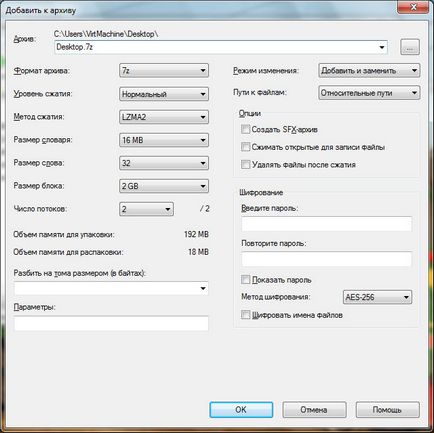Open the Размер слова dropdown
Image resolution: width=434 pixels, height=433 pixels.
164,163
